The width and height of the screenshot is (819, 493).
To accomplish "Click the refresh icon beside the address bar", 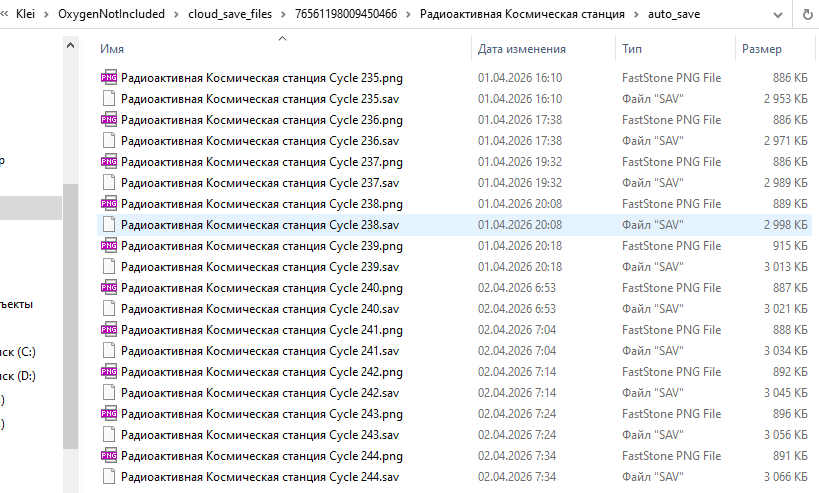I will click(808, 15).
